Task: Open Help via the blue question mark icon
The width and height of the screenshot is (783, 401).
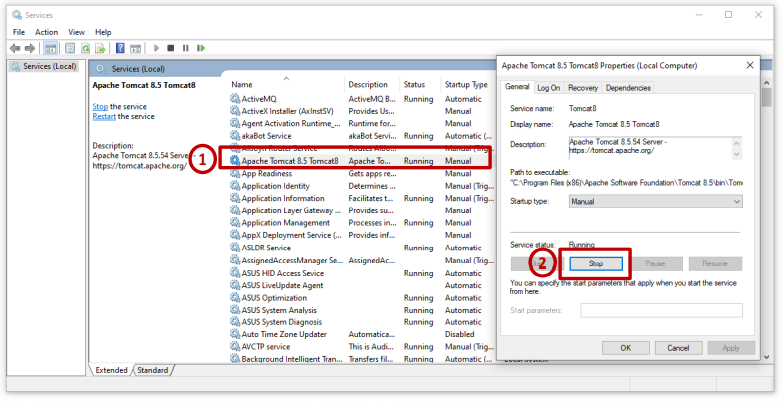Action: (x=120, y=48)
